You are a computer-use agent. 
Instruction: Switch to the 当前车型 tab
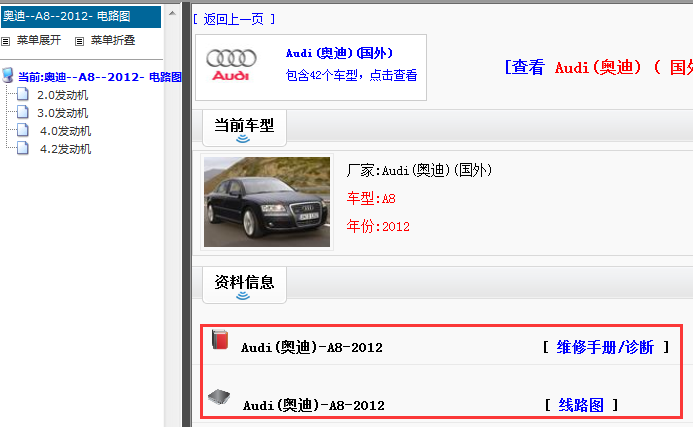244,128
